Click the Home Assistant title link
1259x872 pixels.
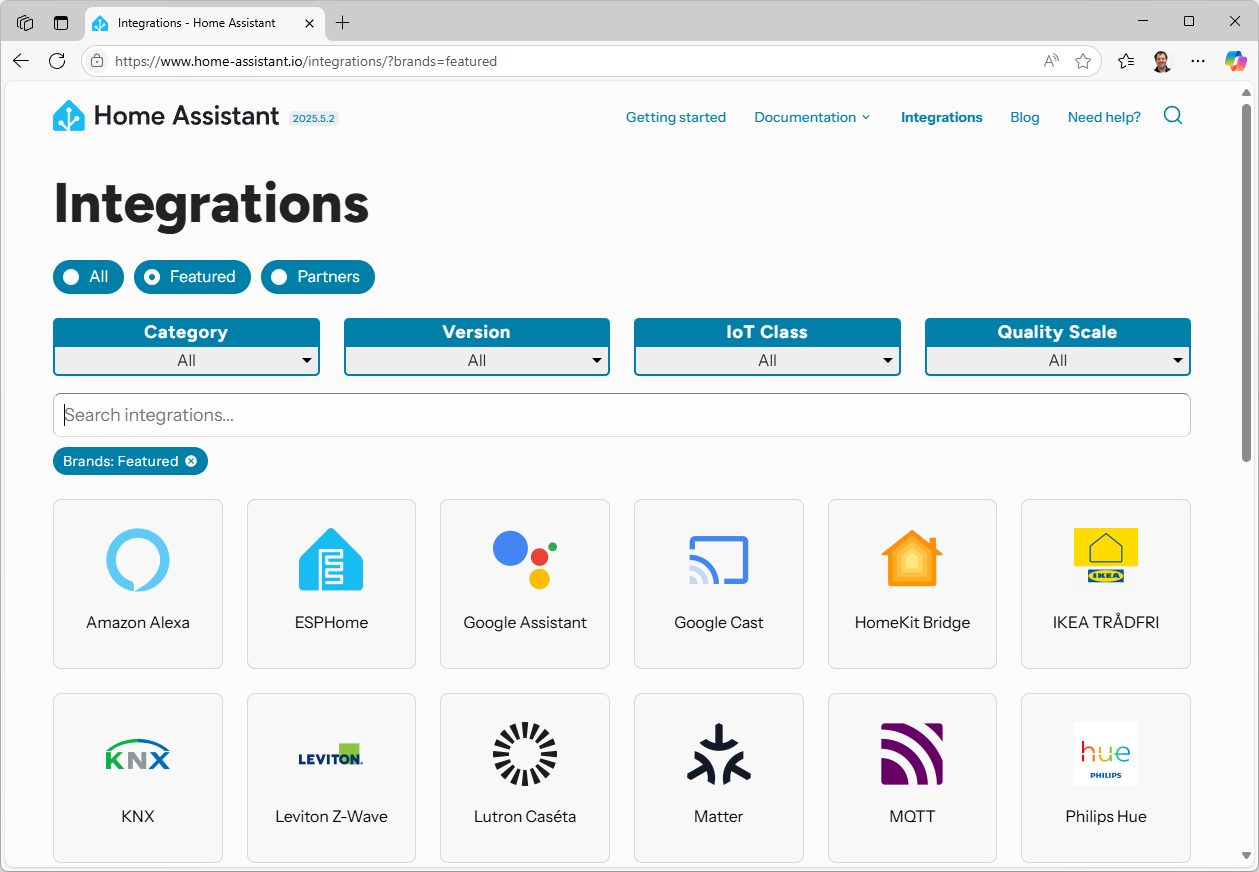(186, 116)
